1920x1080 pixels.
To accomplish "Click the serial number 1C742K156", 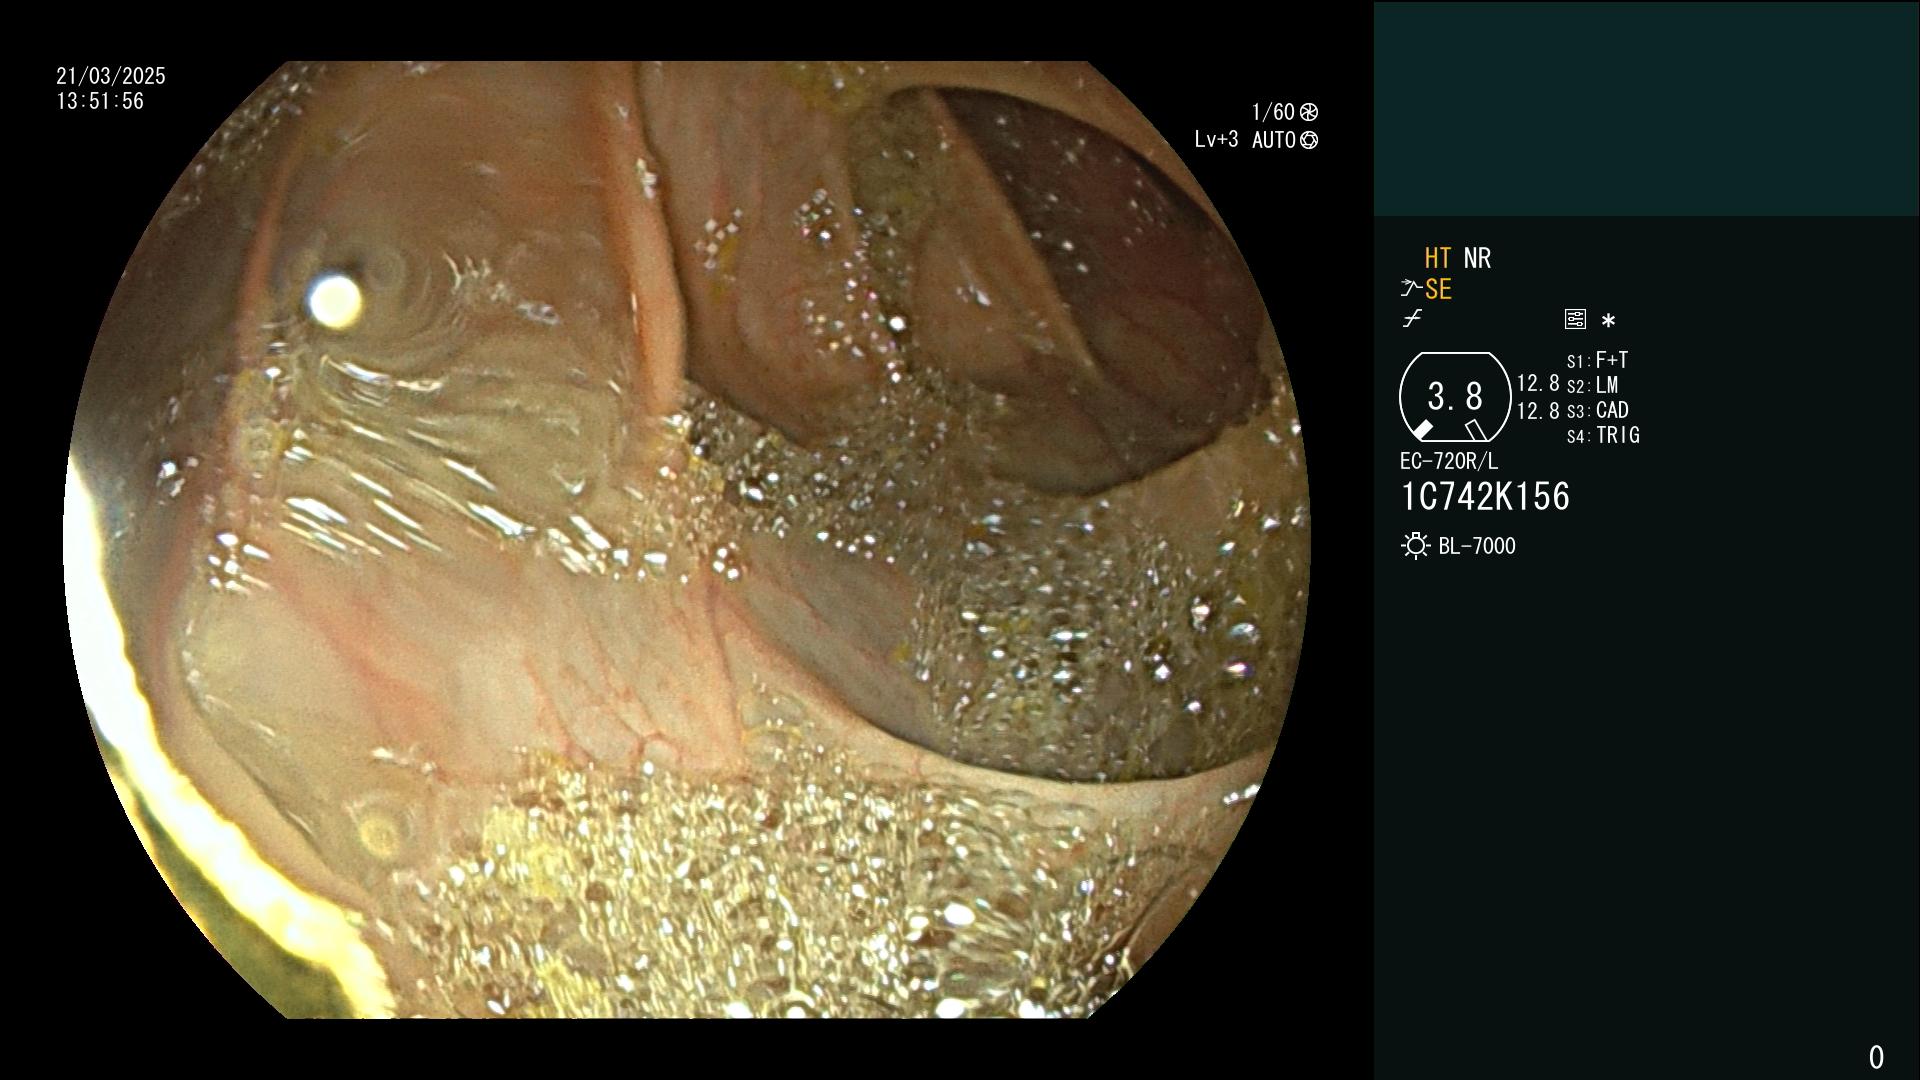I will 1486,497.
